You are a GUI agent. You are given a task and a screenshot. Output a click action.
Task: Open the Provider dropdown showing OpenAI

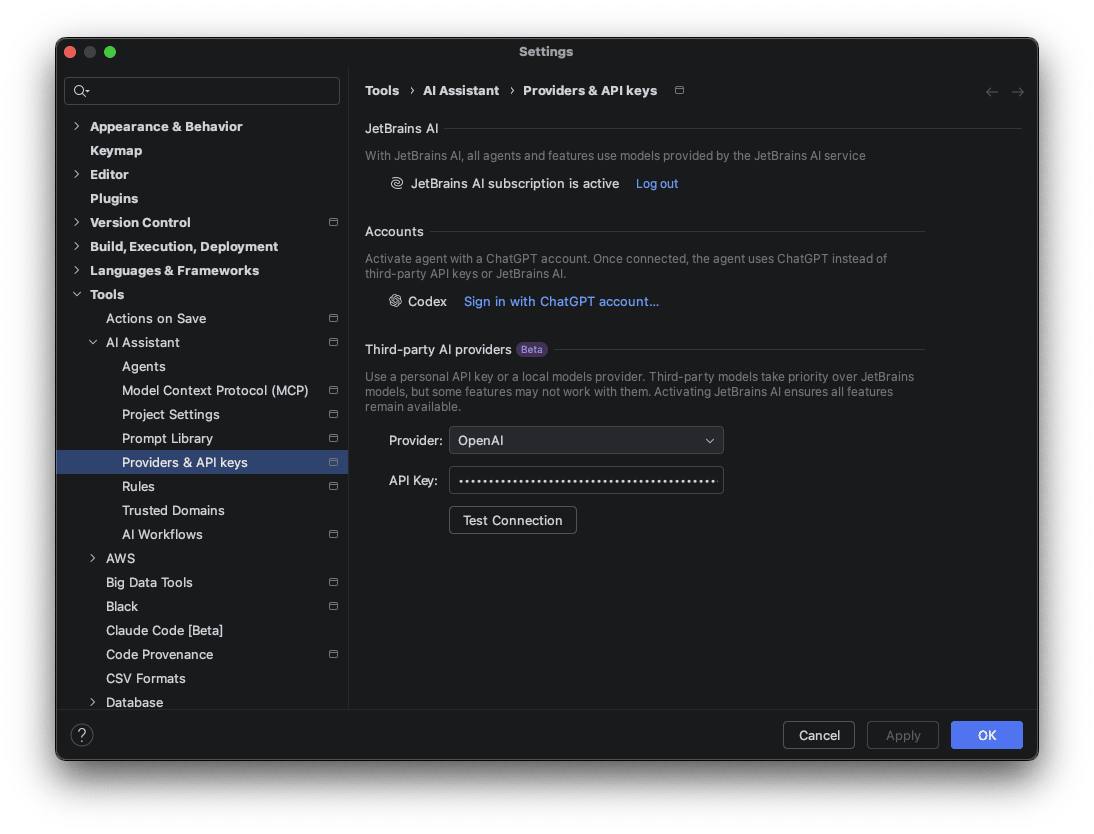point(586,440)
